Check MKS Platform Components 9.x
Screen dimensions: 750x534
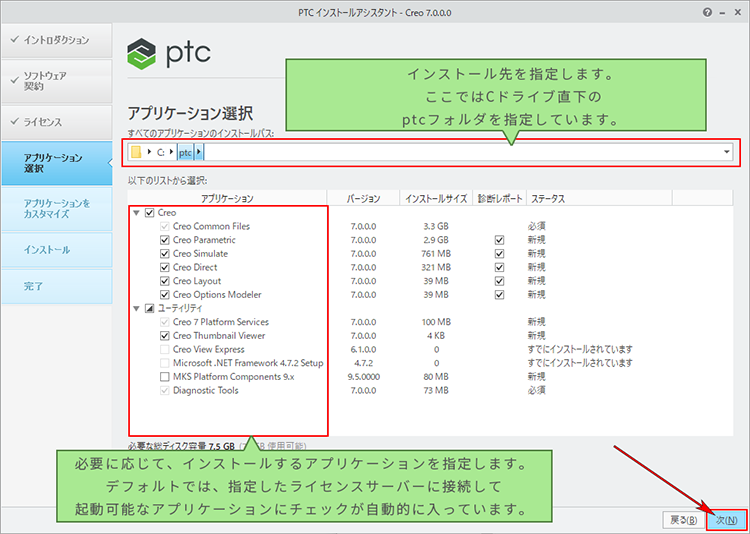point(165,377)
